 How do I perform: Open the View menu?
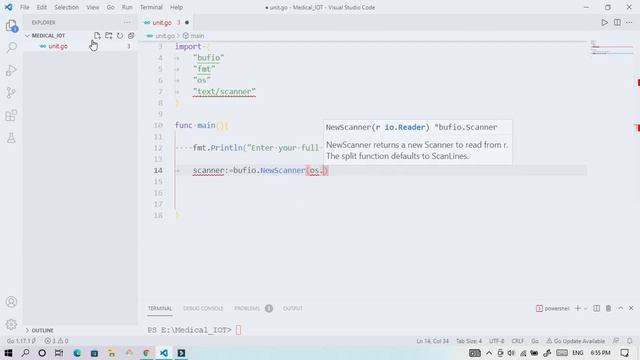(93, 7)
